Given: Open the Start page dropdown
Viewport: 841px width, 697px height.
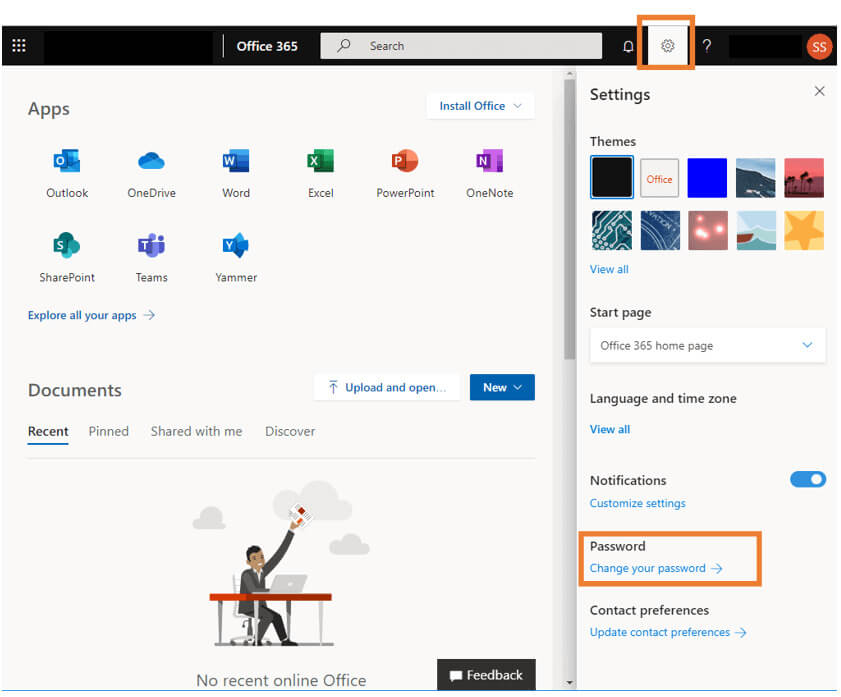Looking at the screenshot, I should click(x=707, y=346).
